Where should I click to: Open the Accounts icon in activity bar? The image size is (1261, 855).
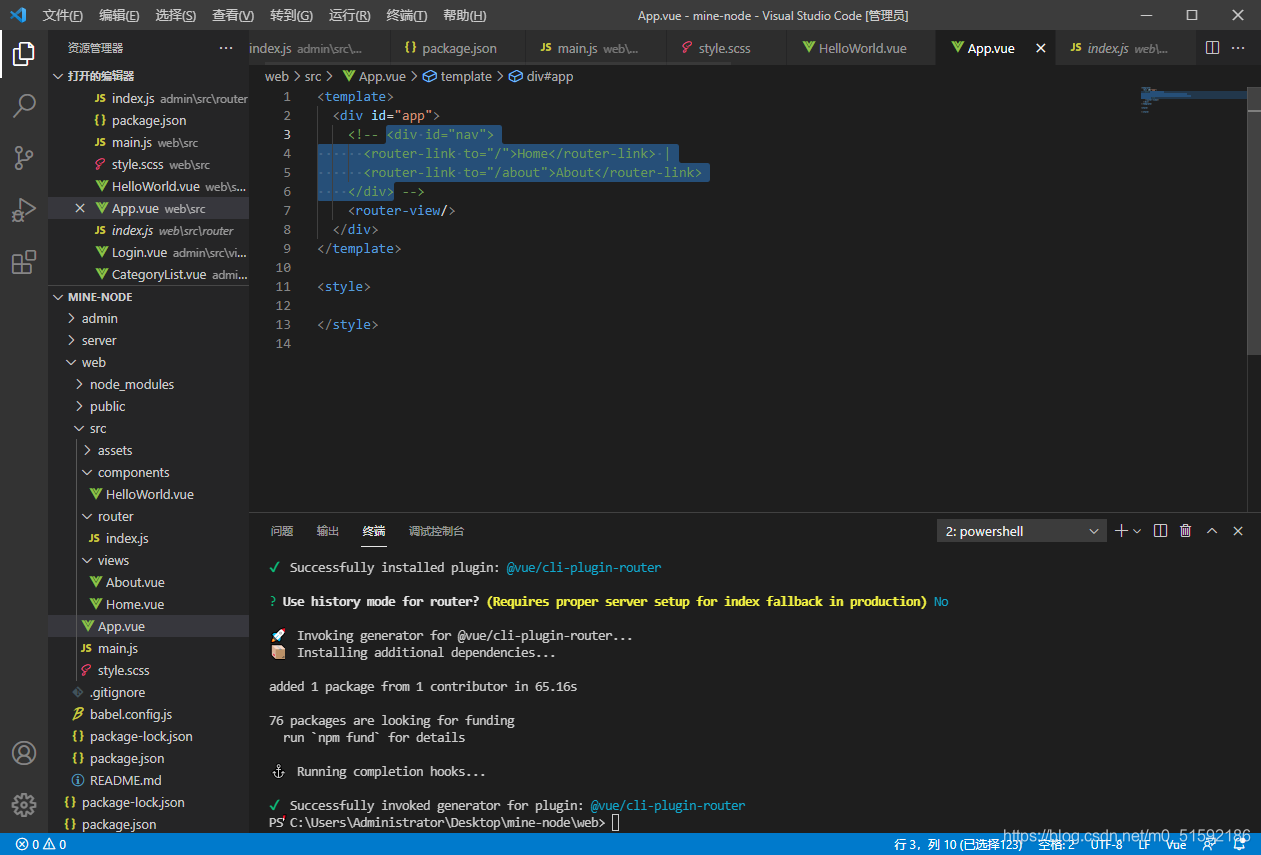point(24,753)
